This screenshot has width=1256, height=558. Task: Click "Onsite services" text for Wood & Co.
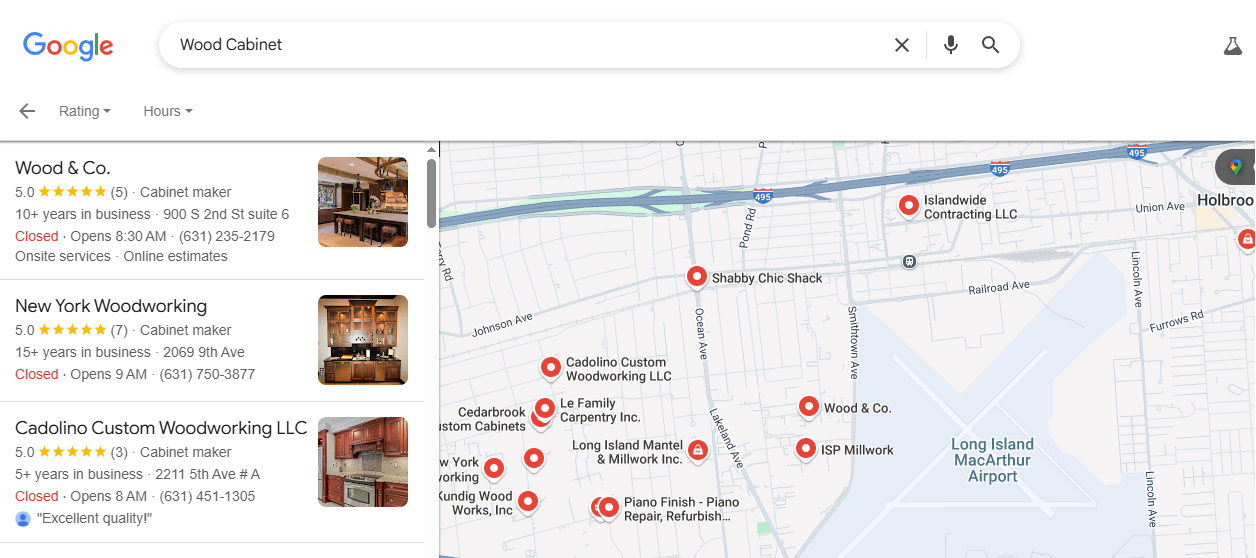coord(63,256)
